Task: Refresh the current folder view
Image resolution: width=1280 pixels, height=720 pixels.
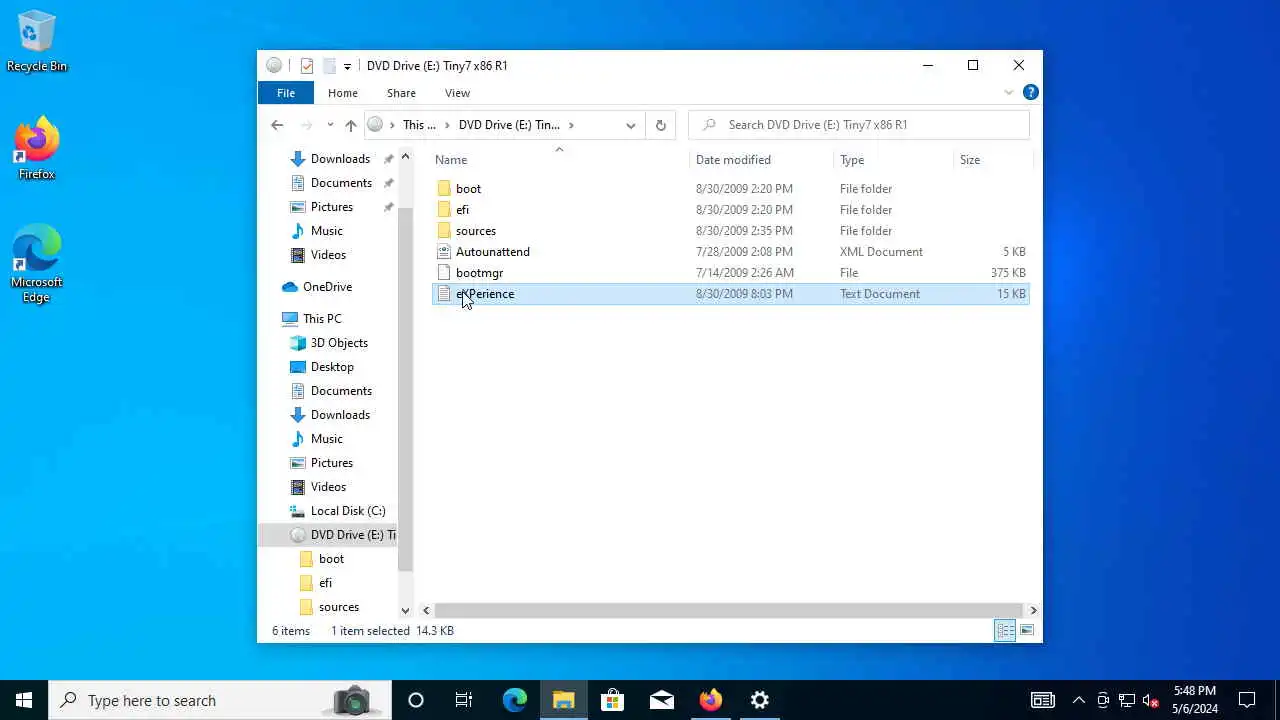Action: pyautogui.click(x=660, y=125)
